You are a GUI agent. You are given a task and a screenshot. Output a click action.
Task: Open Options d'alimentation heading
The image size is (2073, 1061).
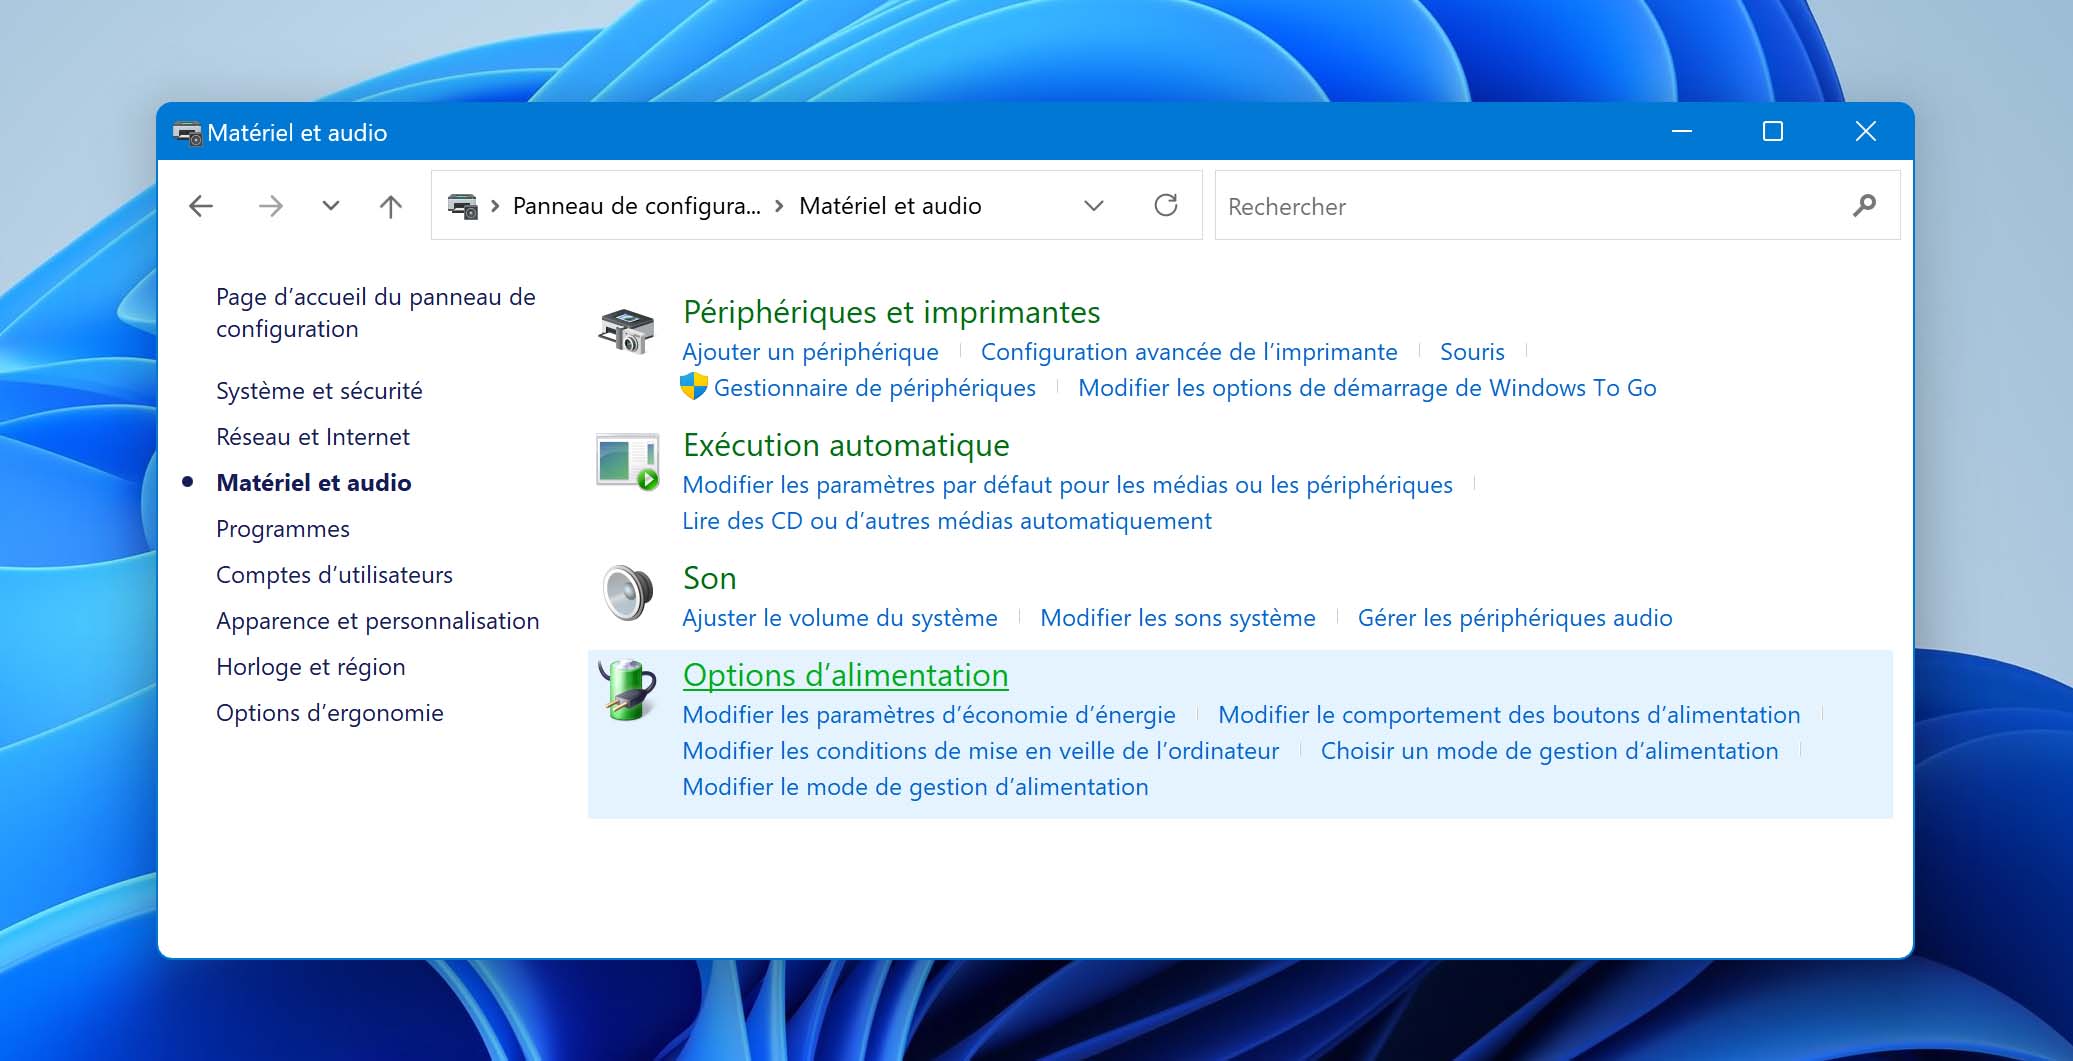[x=846, y=675]
